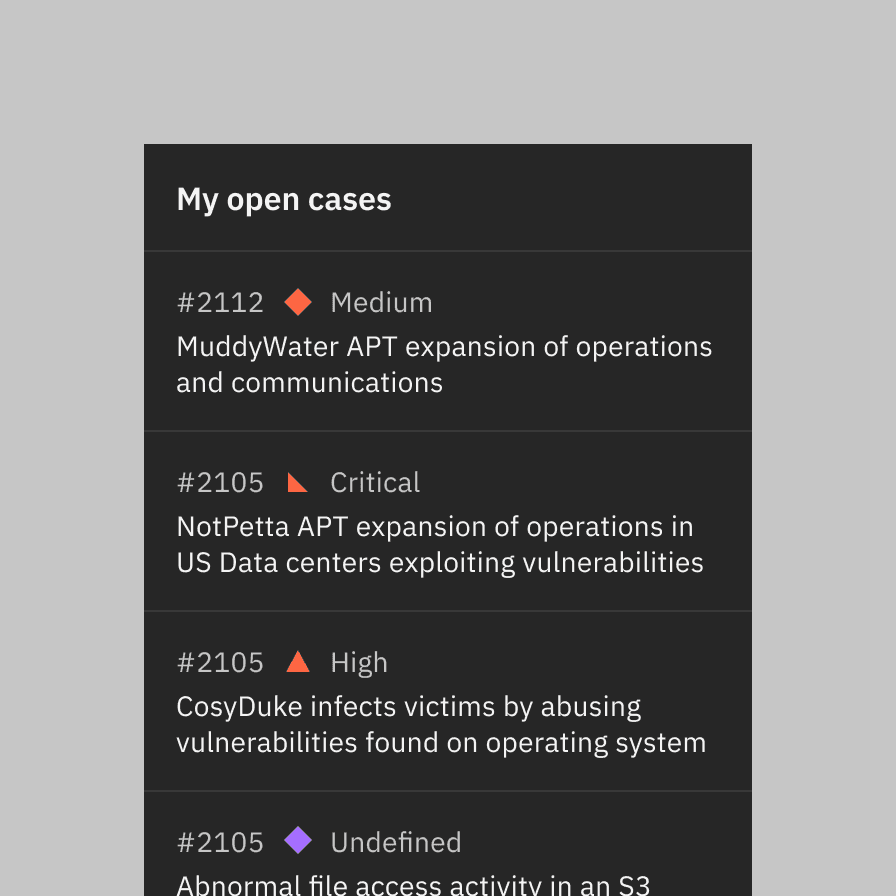
Task: Open the NotPetta APT expansion case title
Action: (x=435, y=527)
